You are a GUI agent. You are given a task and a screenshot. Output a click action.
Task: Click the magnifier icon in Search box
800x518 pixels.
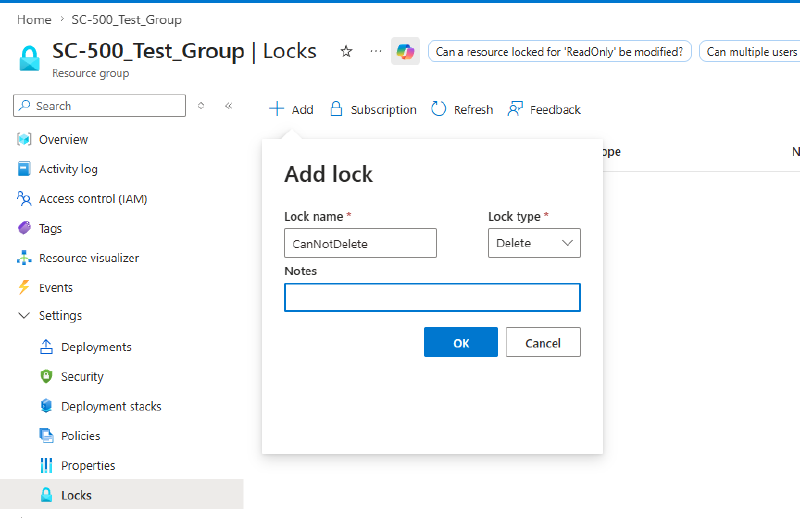[24, 105]
